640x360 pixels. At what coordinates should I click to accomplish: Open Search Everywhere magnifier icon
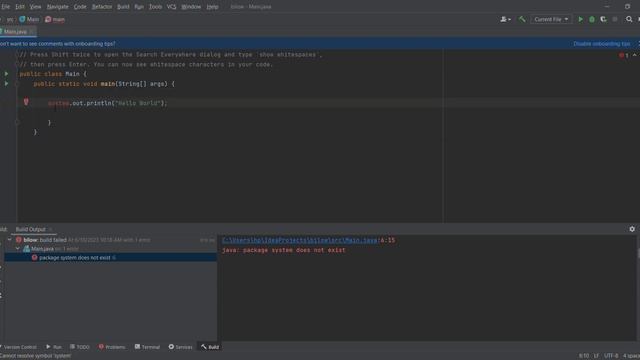[629, 19]
